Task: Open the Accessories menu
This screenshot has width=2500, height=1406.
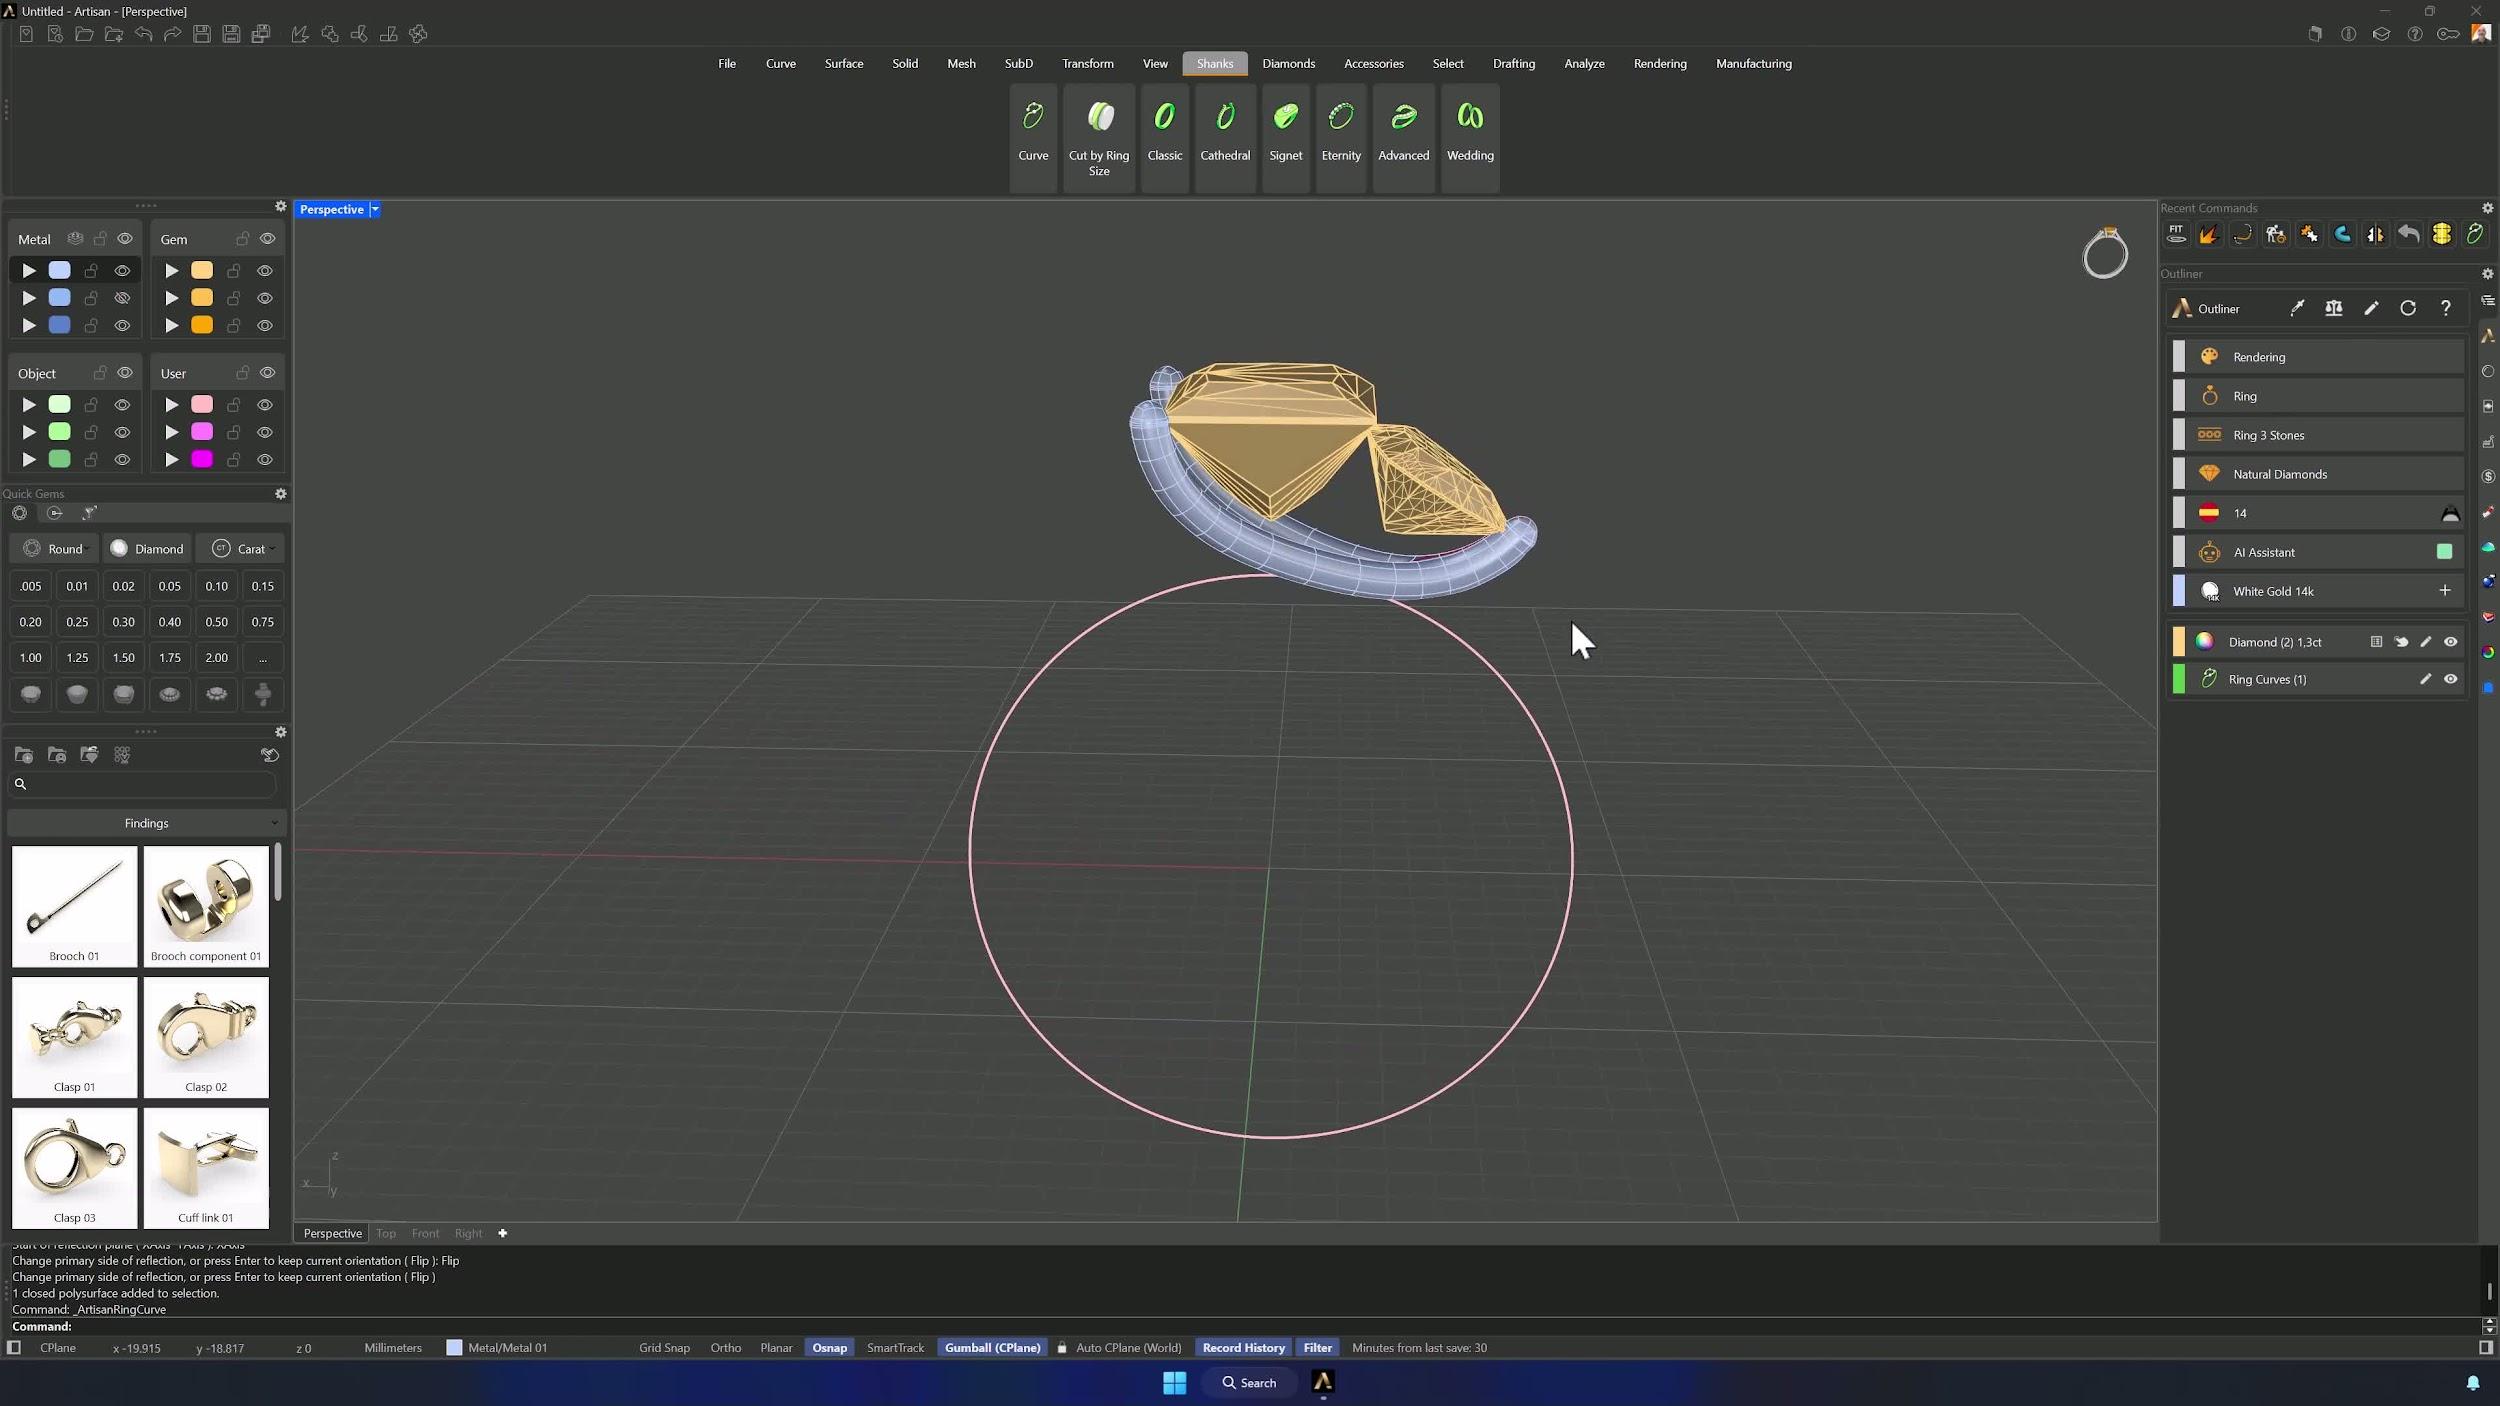Action: coord(1373,63)
